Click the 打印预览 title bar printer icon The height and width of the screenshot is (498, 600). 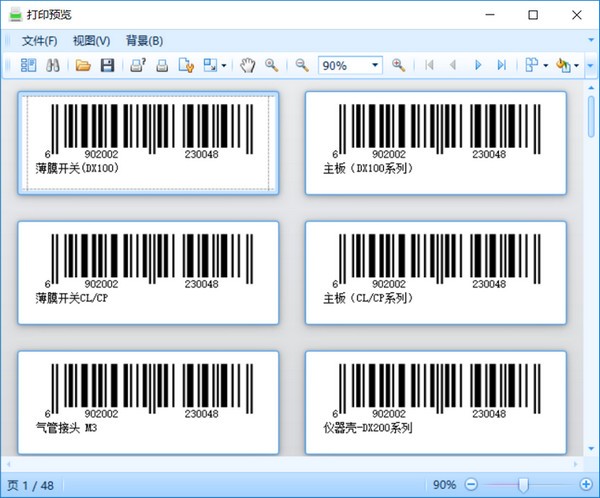(16, 15)
